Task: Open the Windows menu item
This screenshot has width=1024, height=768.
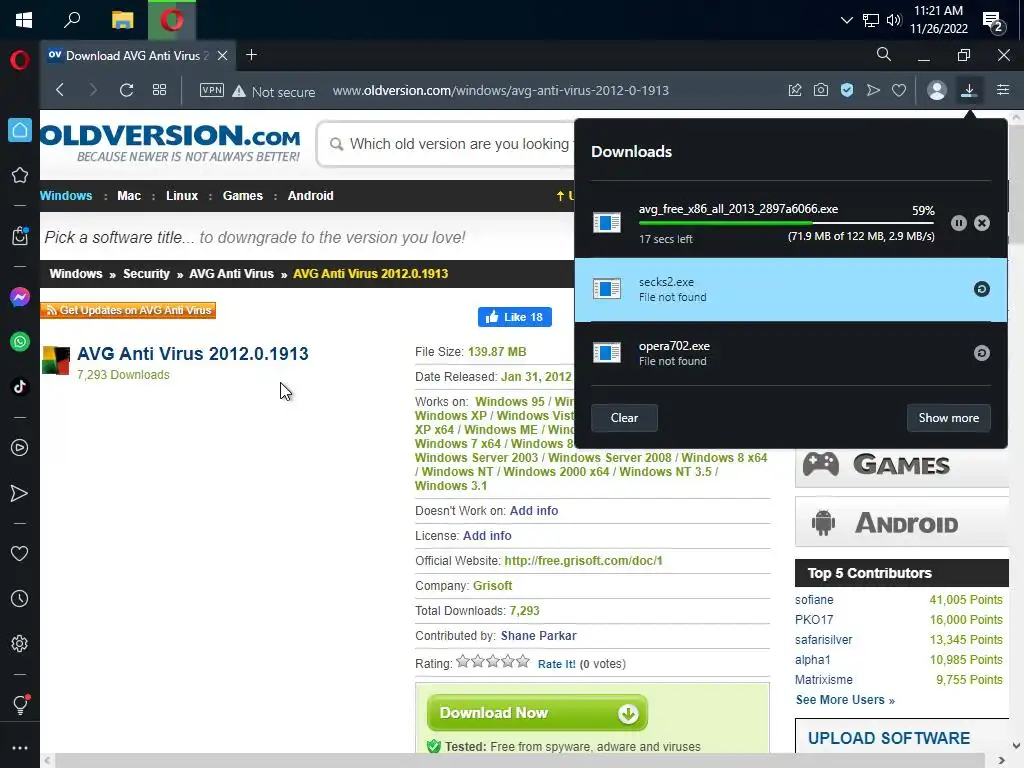Action: point(66,196)
